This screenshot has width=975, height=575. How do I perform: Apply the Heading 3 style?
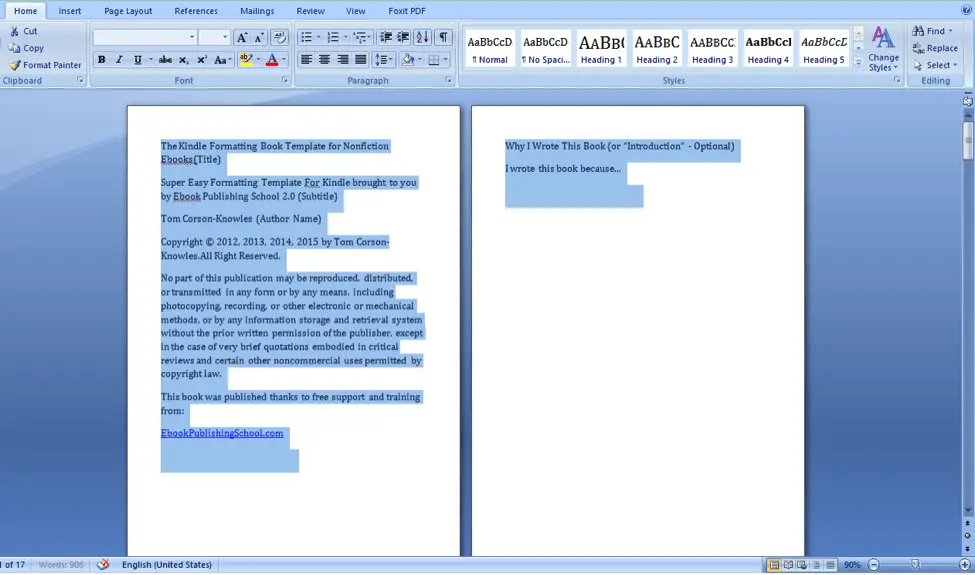[x=713, y=48]
